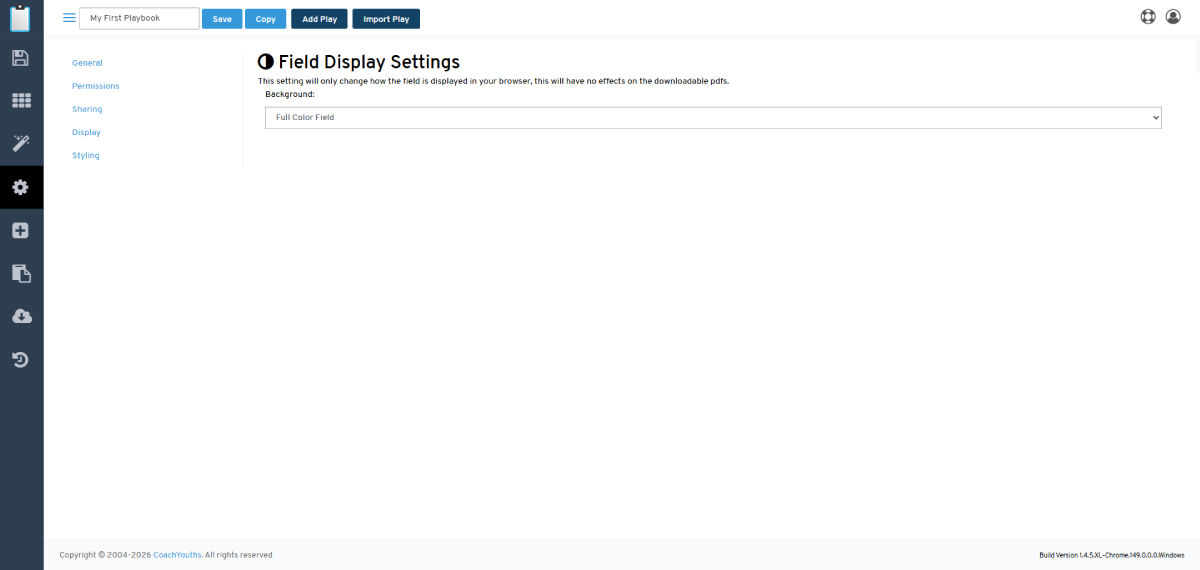Open the Background dropdown showing Full Color Field
The image size is (1200, 570).
pos(713,118)
